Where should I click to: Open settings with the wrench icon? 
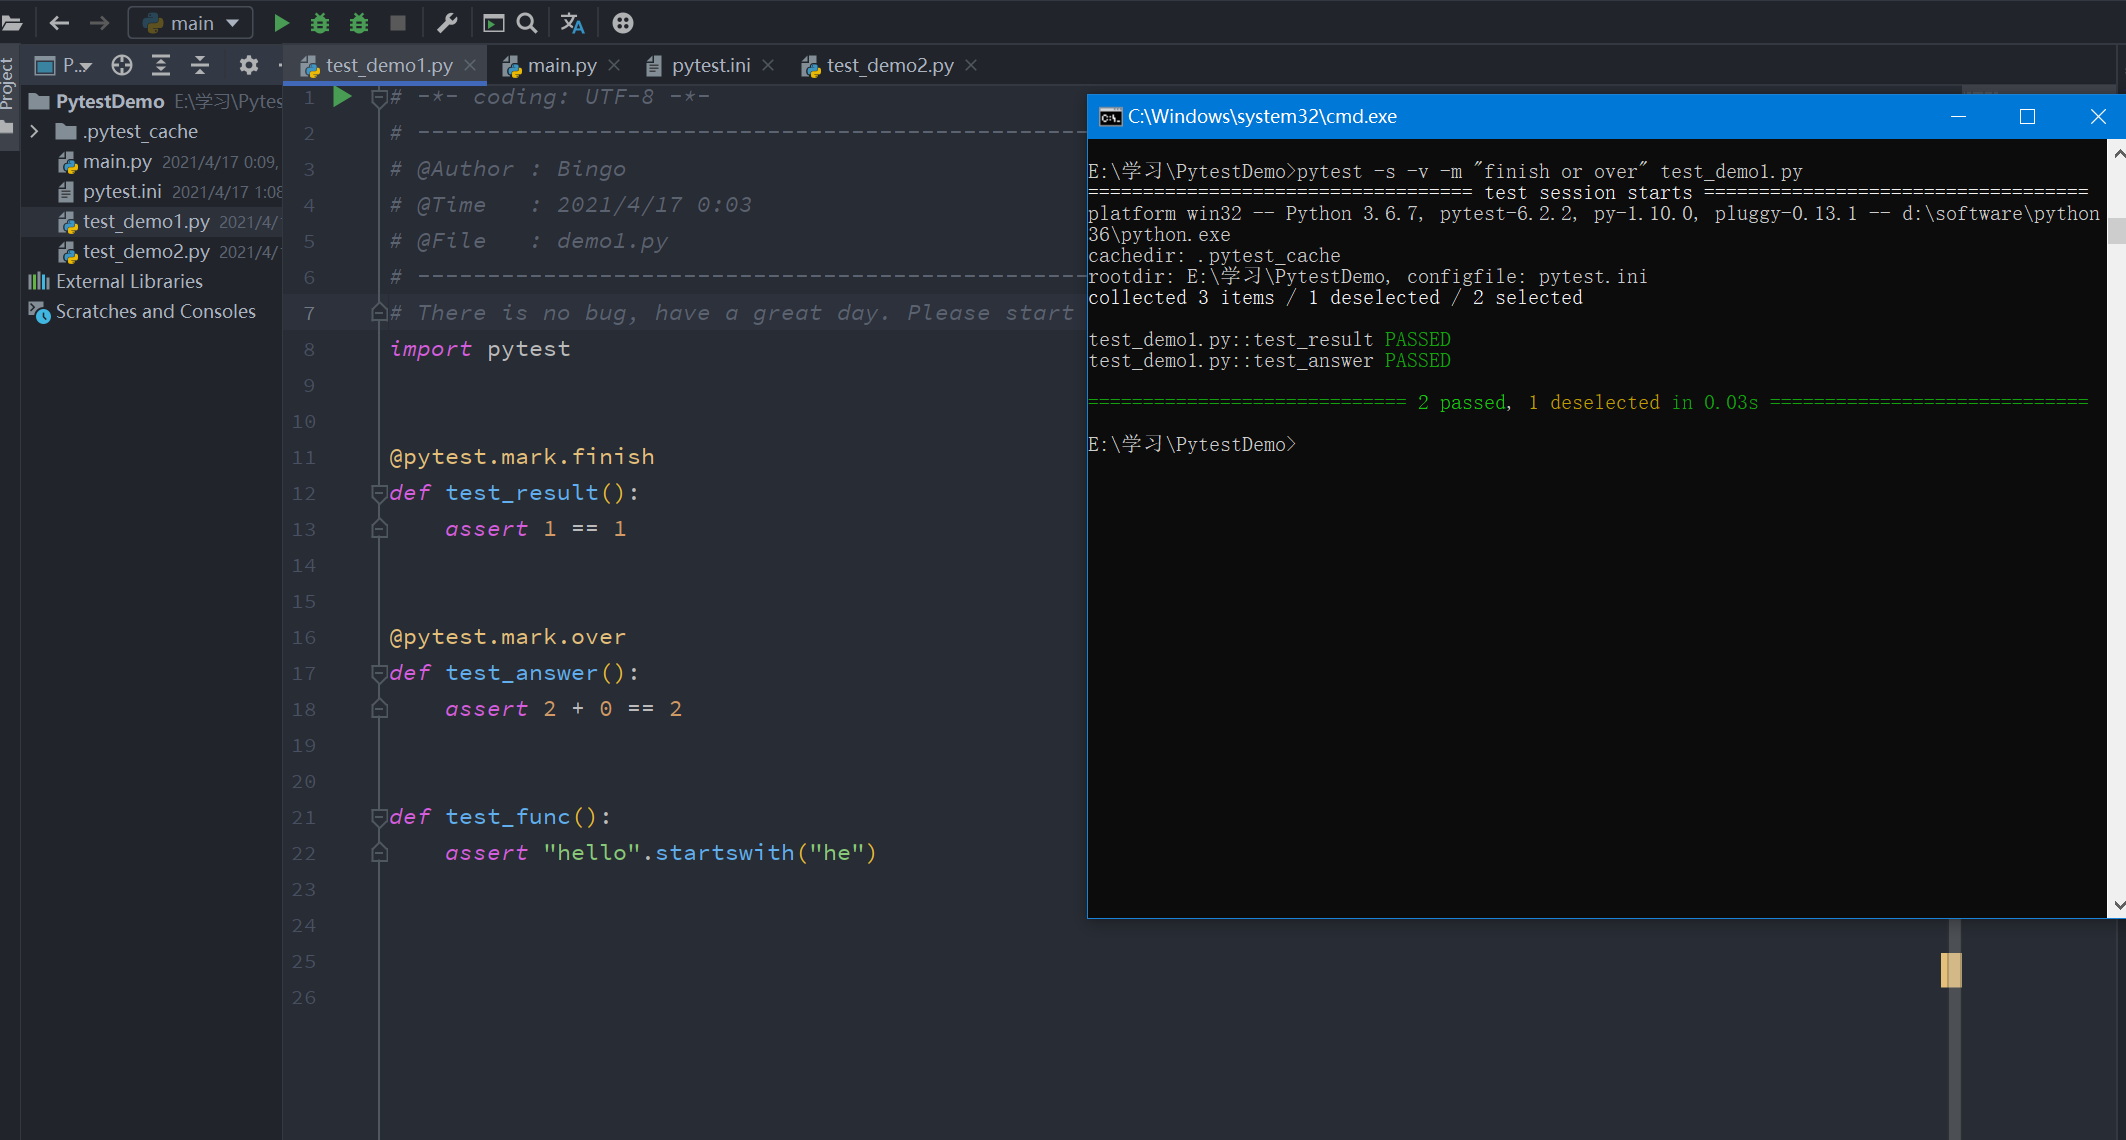(x=447, y=22)
